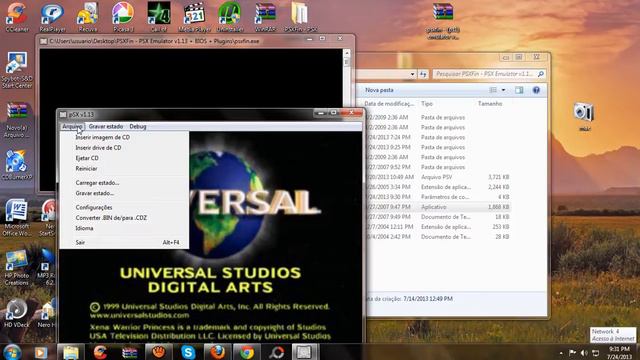Open the HP Photo Creations shortcut
Viewport: 640px width, 360px height.
17,267
